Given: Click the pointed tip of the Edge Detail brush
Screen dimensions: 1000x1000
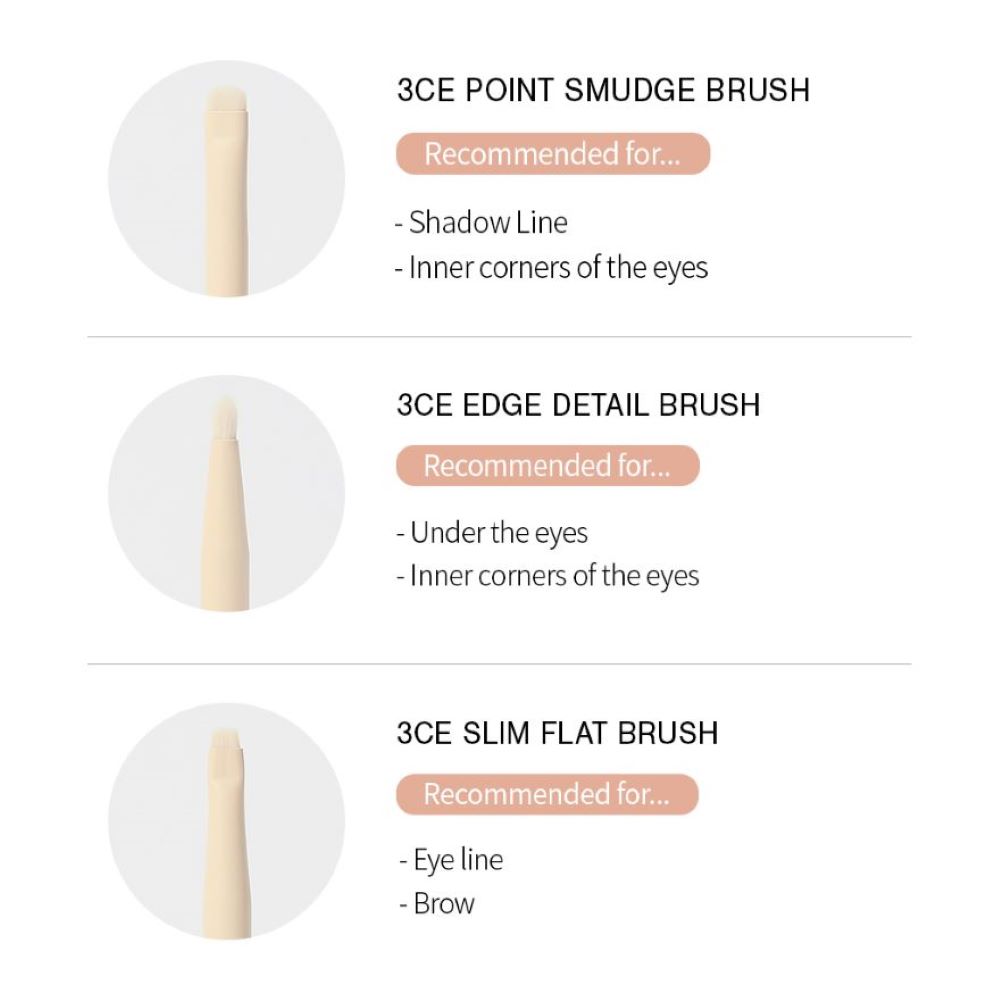Looking at the screenshot, I should (x=224, y=416).
